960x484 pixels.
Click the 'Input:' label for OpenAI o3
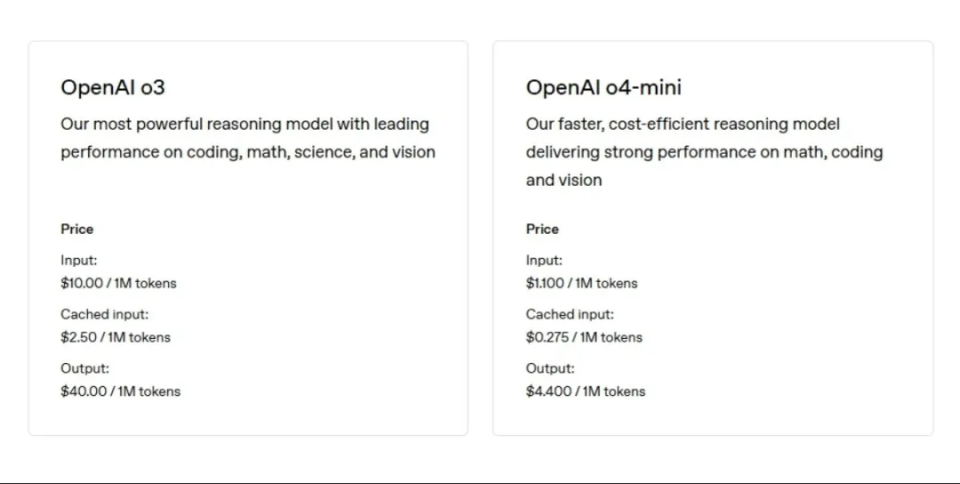pos(79,260)
